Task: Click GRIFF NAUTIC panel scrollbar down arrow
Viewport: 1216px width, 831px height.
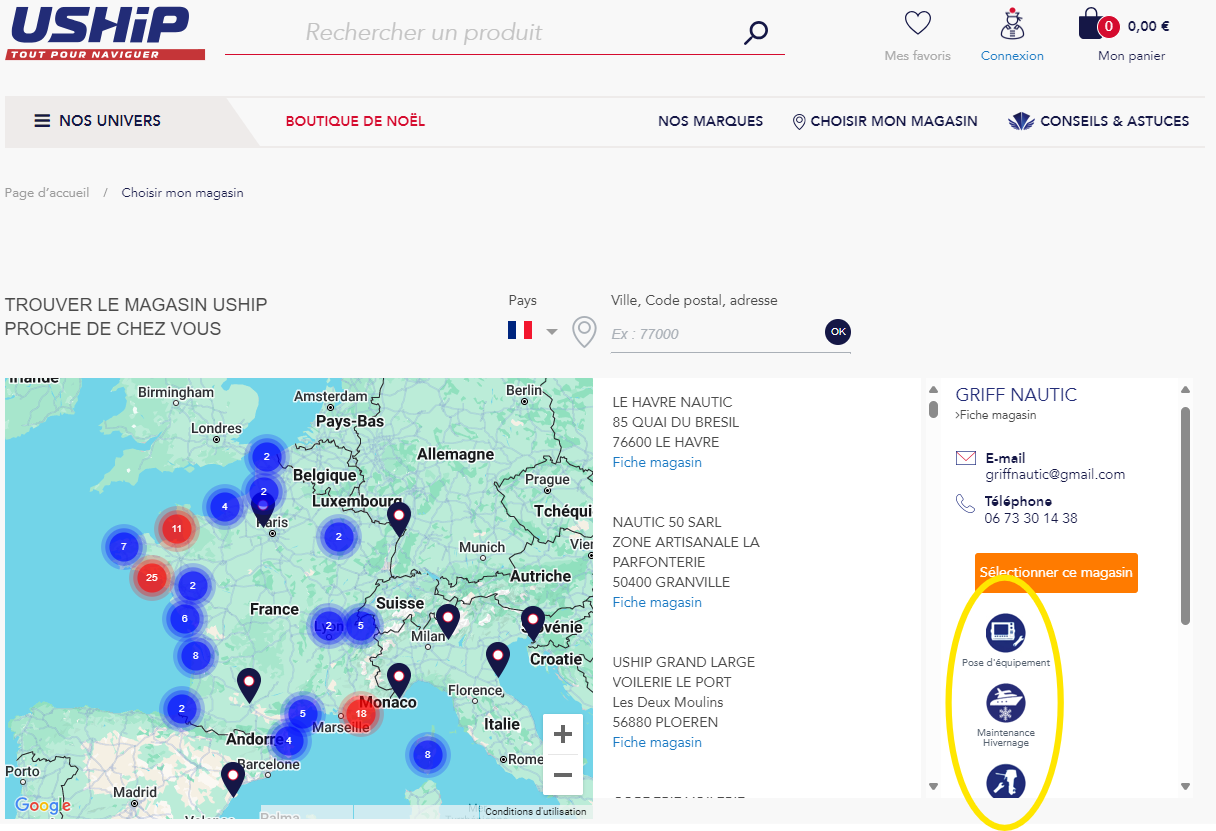Action: (1186, 787)
